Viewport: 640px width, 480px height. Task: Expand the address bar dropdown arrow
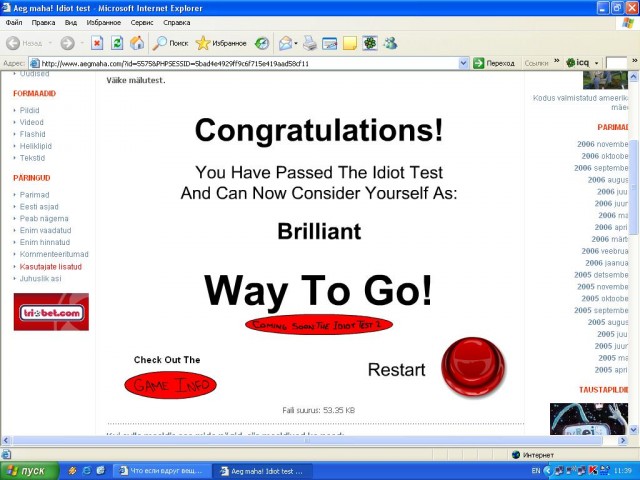pos(463,63)
